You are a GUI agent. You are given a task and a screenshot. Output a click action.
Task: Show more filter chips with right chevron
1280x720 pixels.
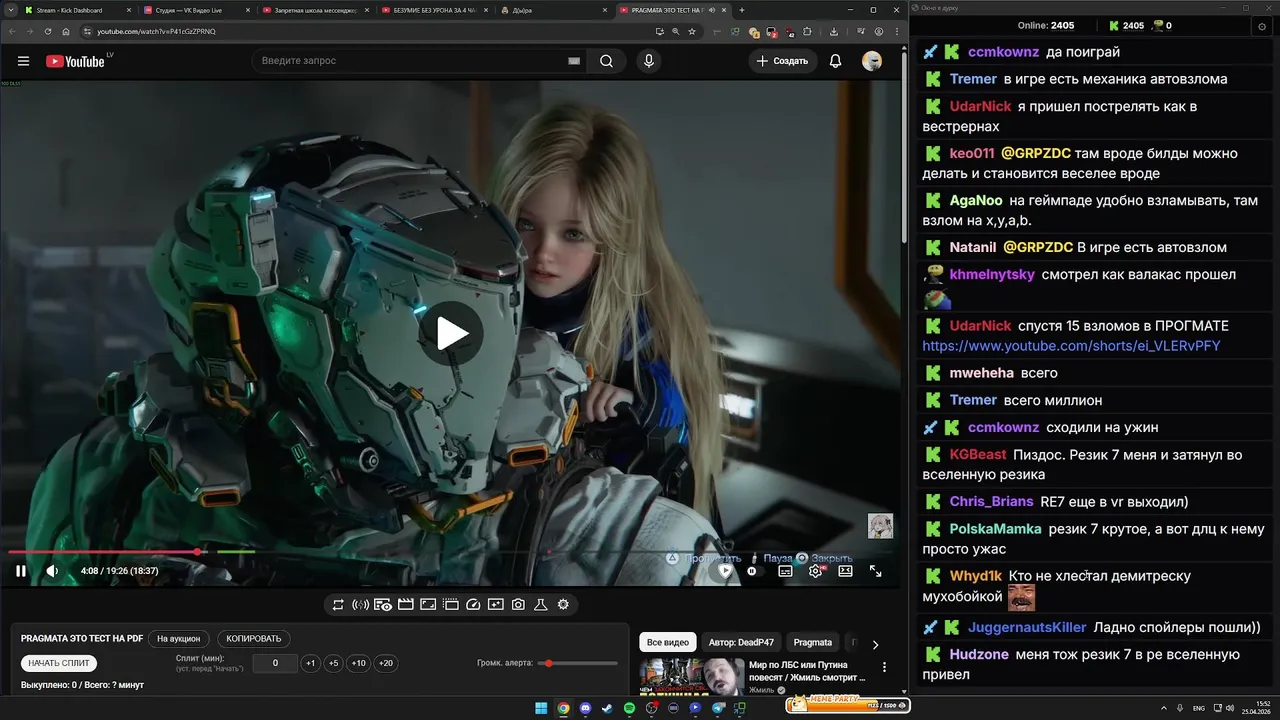point(875,645)
